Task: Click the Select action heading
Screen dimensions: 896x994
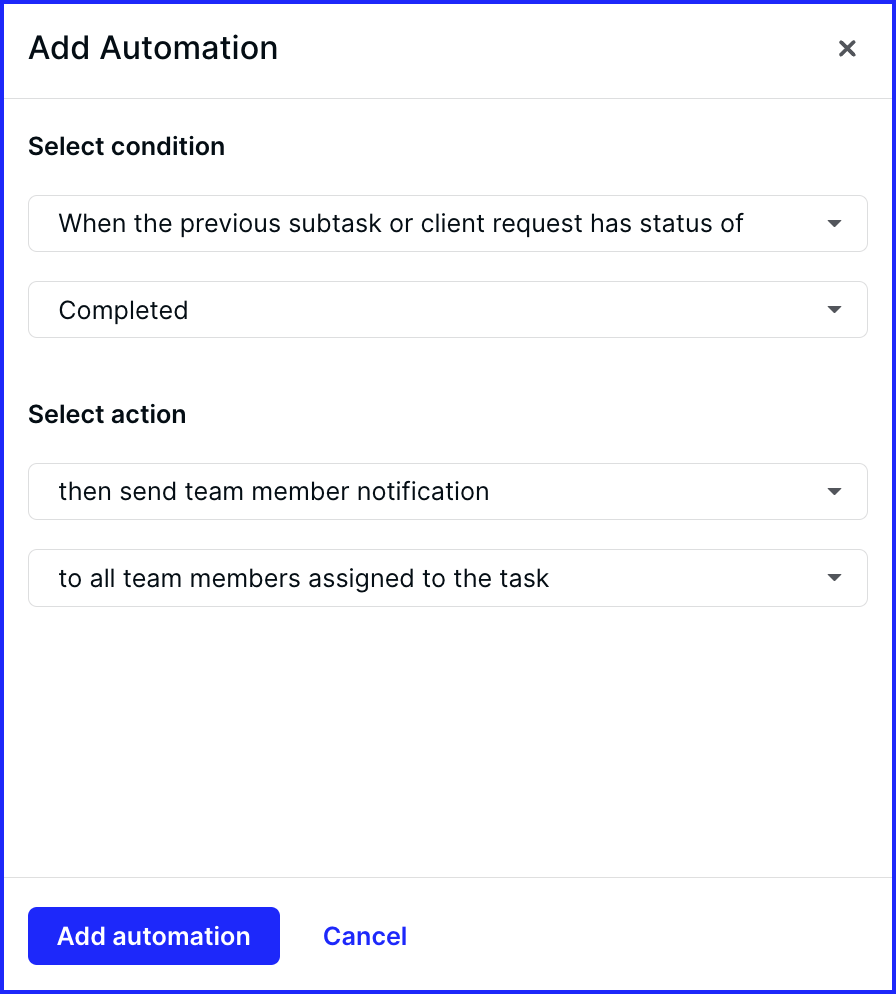Action: click(x=107, y=415)
